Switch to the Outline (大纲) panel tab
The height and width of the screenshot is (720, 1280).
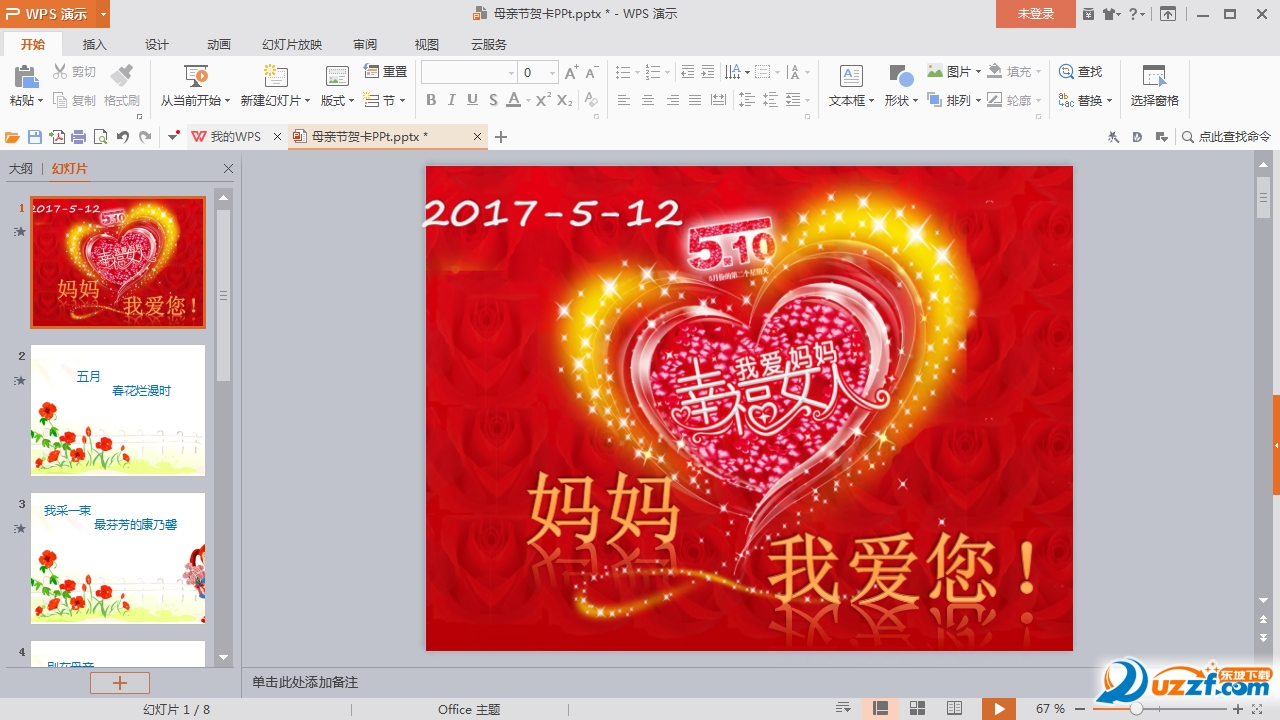pos(21,169)
